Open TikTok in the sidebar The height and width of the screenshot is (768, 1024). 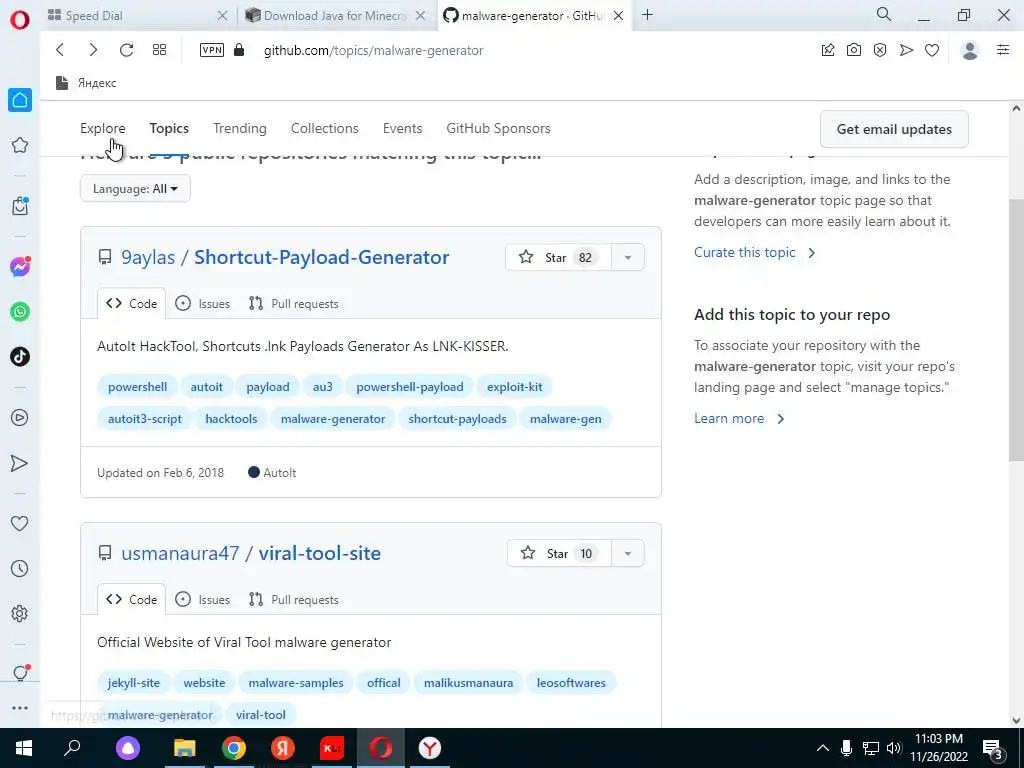pos(20,357)
